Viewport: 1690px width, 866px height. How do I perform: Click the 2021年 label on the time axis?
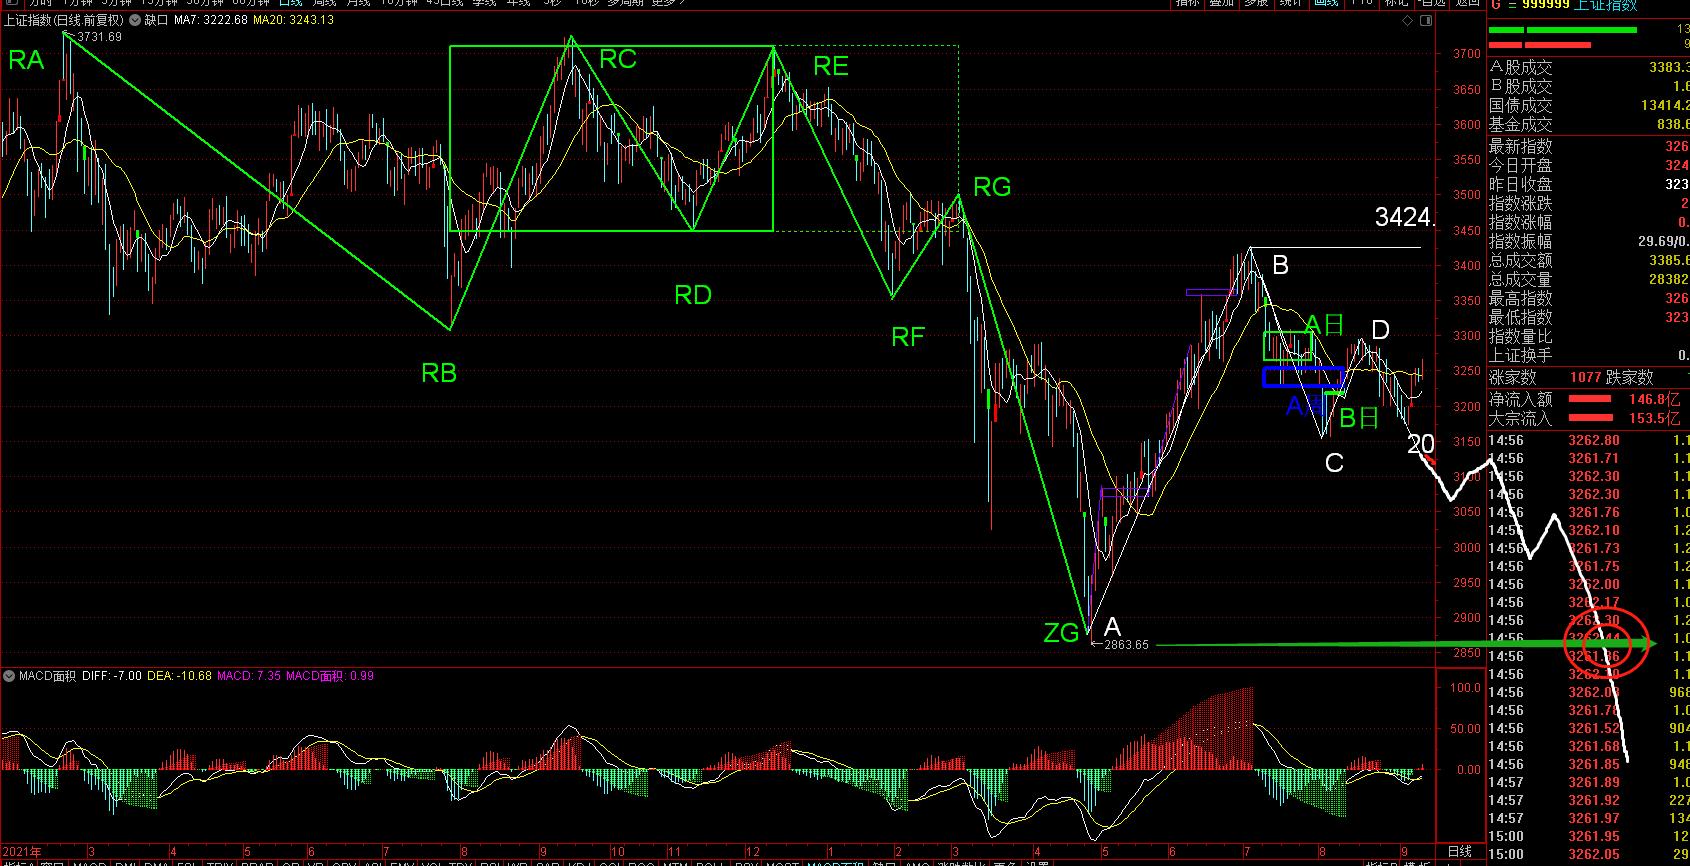[20, 852]
